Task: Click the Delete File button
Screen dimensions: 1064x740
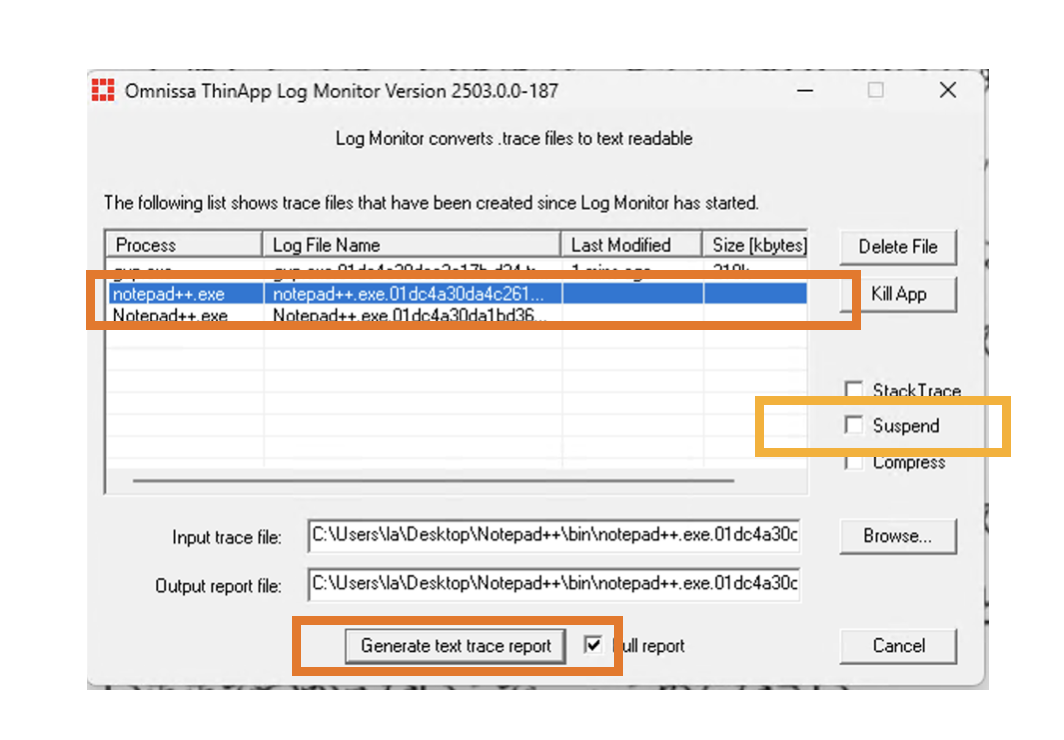Action: tap(897, 246)
